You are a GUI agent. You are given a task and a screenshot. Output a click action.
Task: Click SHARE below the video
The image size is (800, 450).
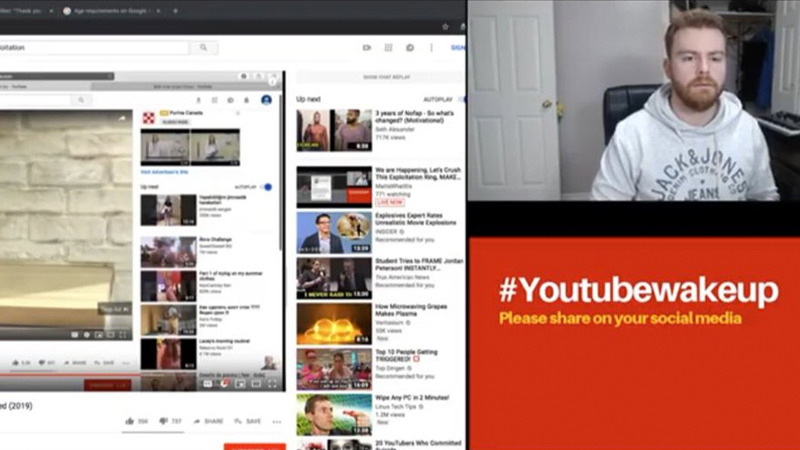[x=208, y=421]
